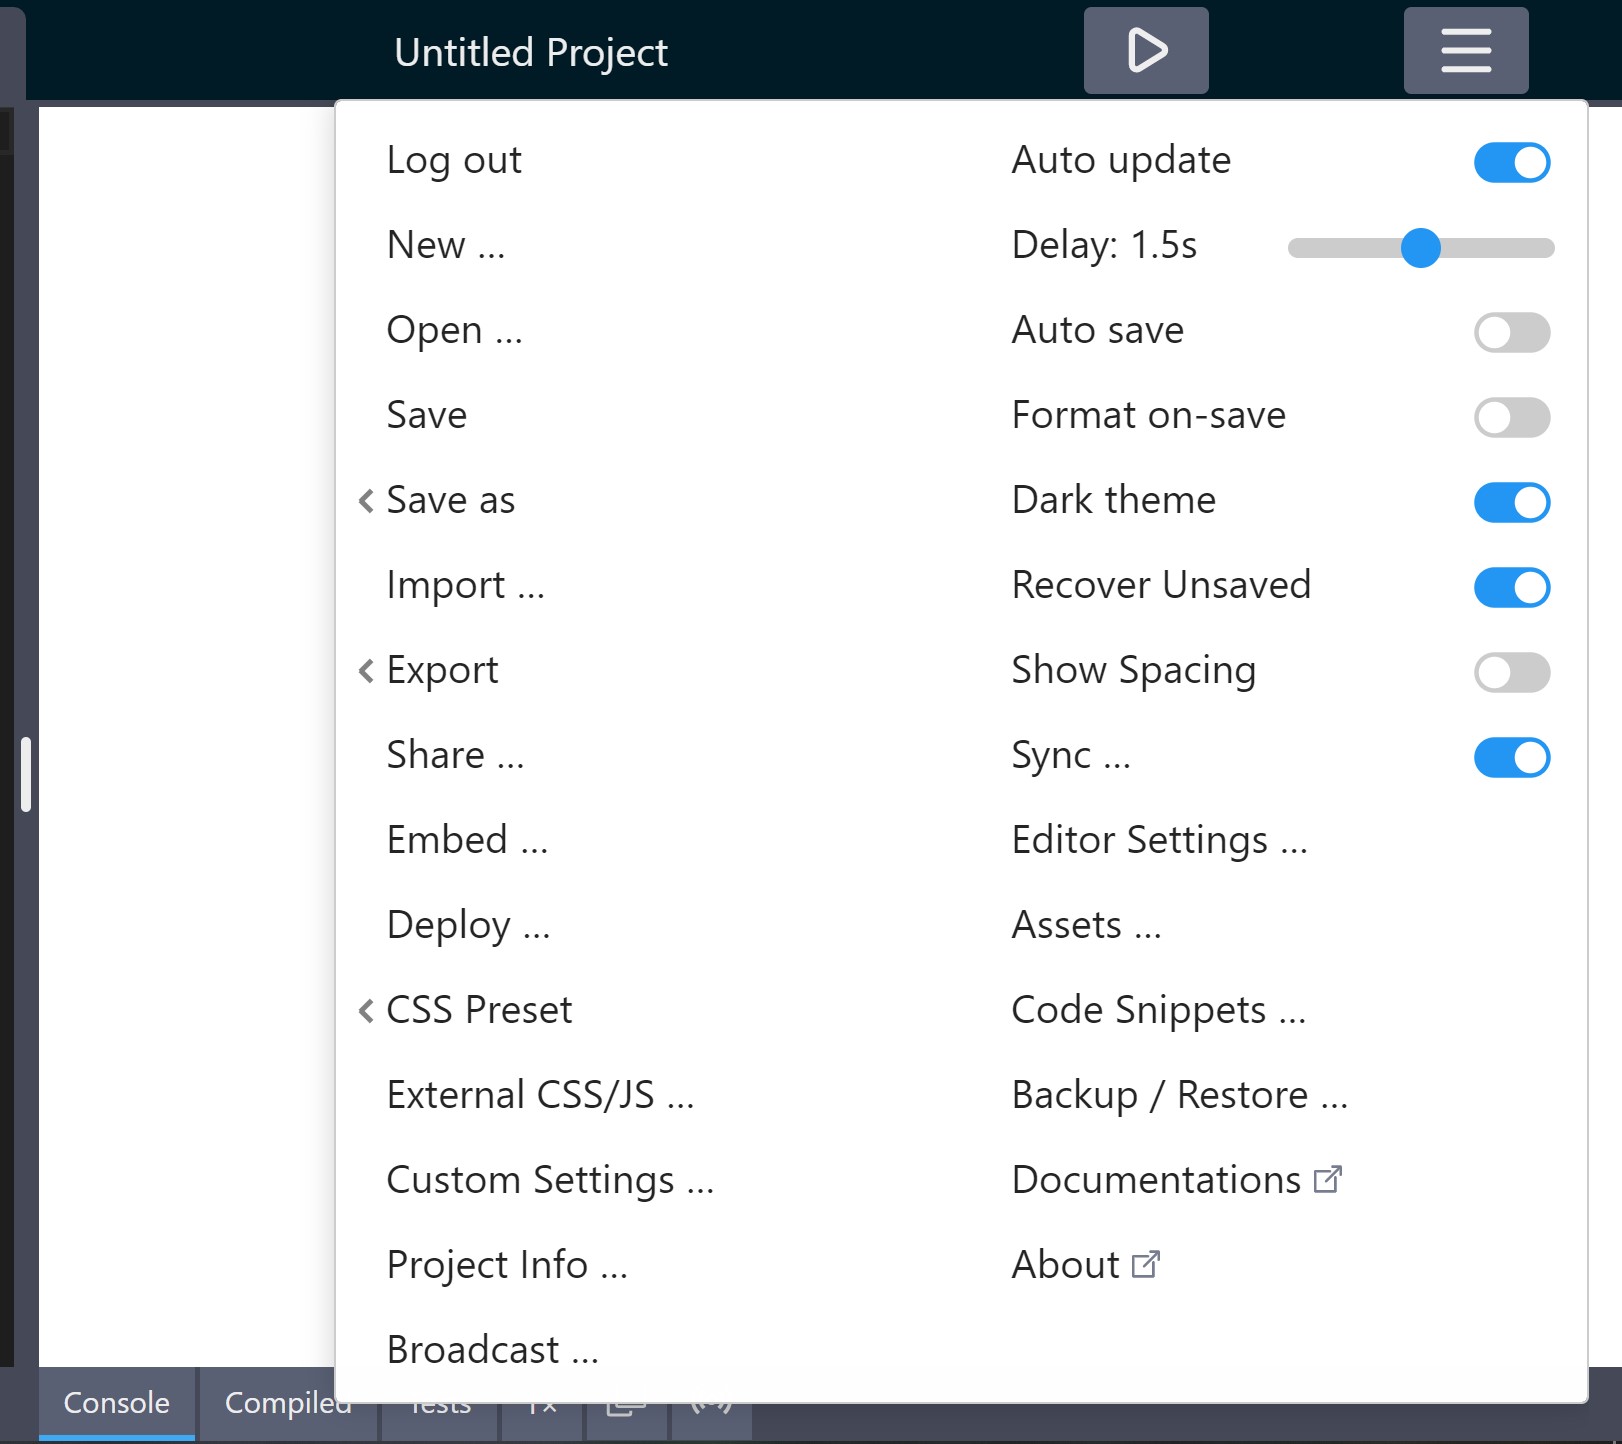Viewport: 1622px width, 1444px height.
Task: Click the broadcast icon in the bottom bar
Action: (711, 1406)
